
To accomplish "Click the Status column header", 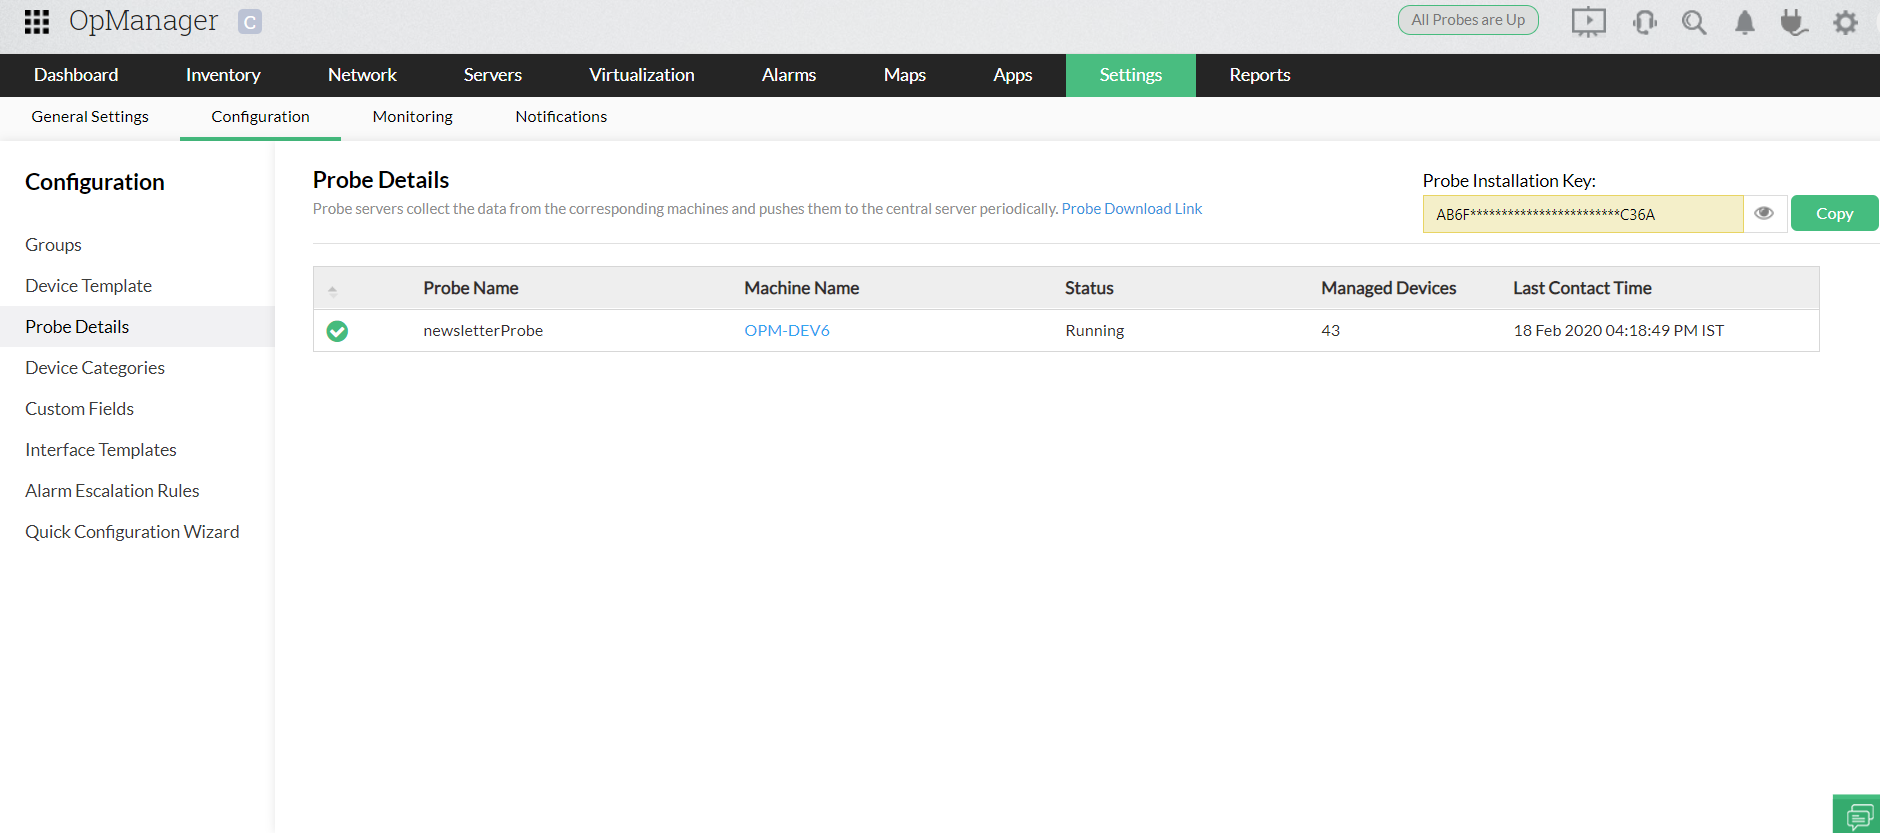I will (x=1089, y=288).
